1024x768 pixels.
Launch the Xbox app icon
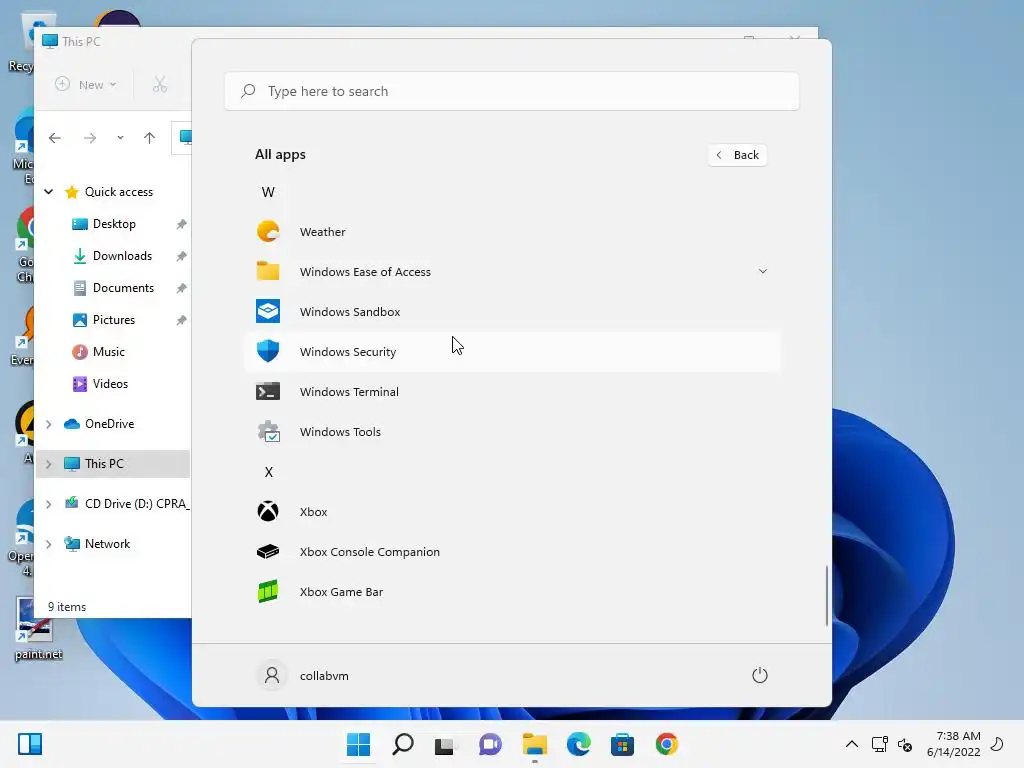pos(268,511)
